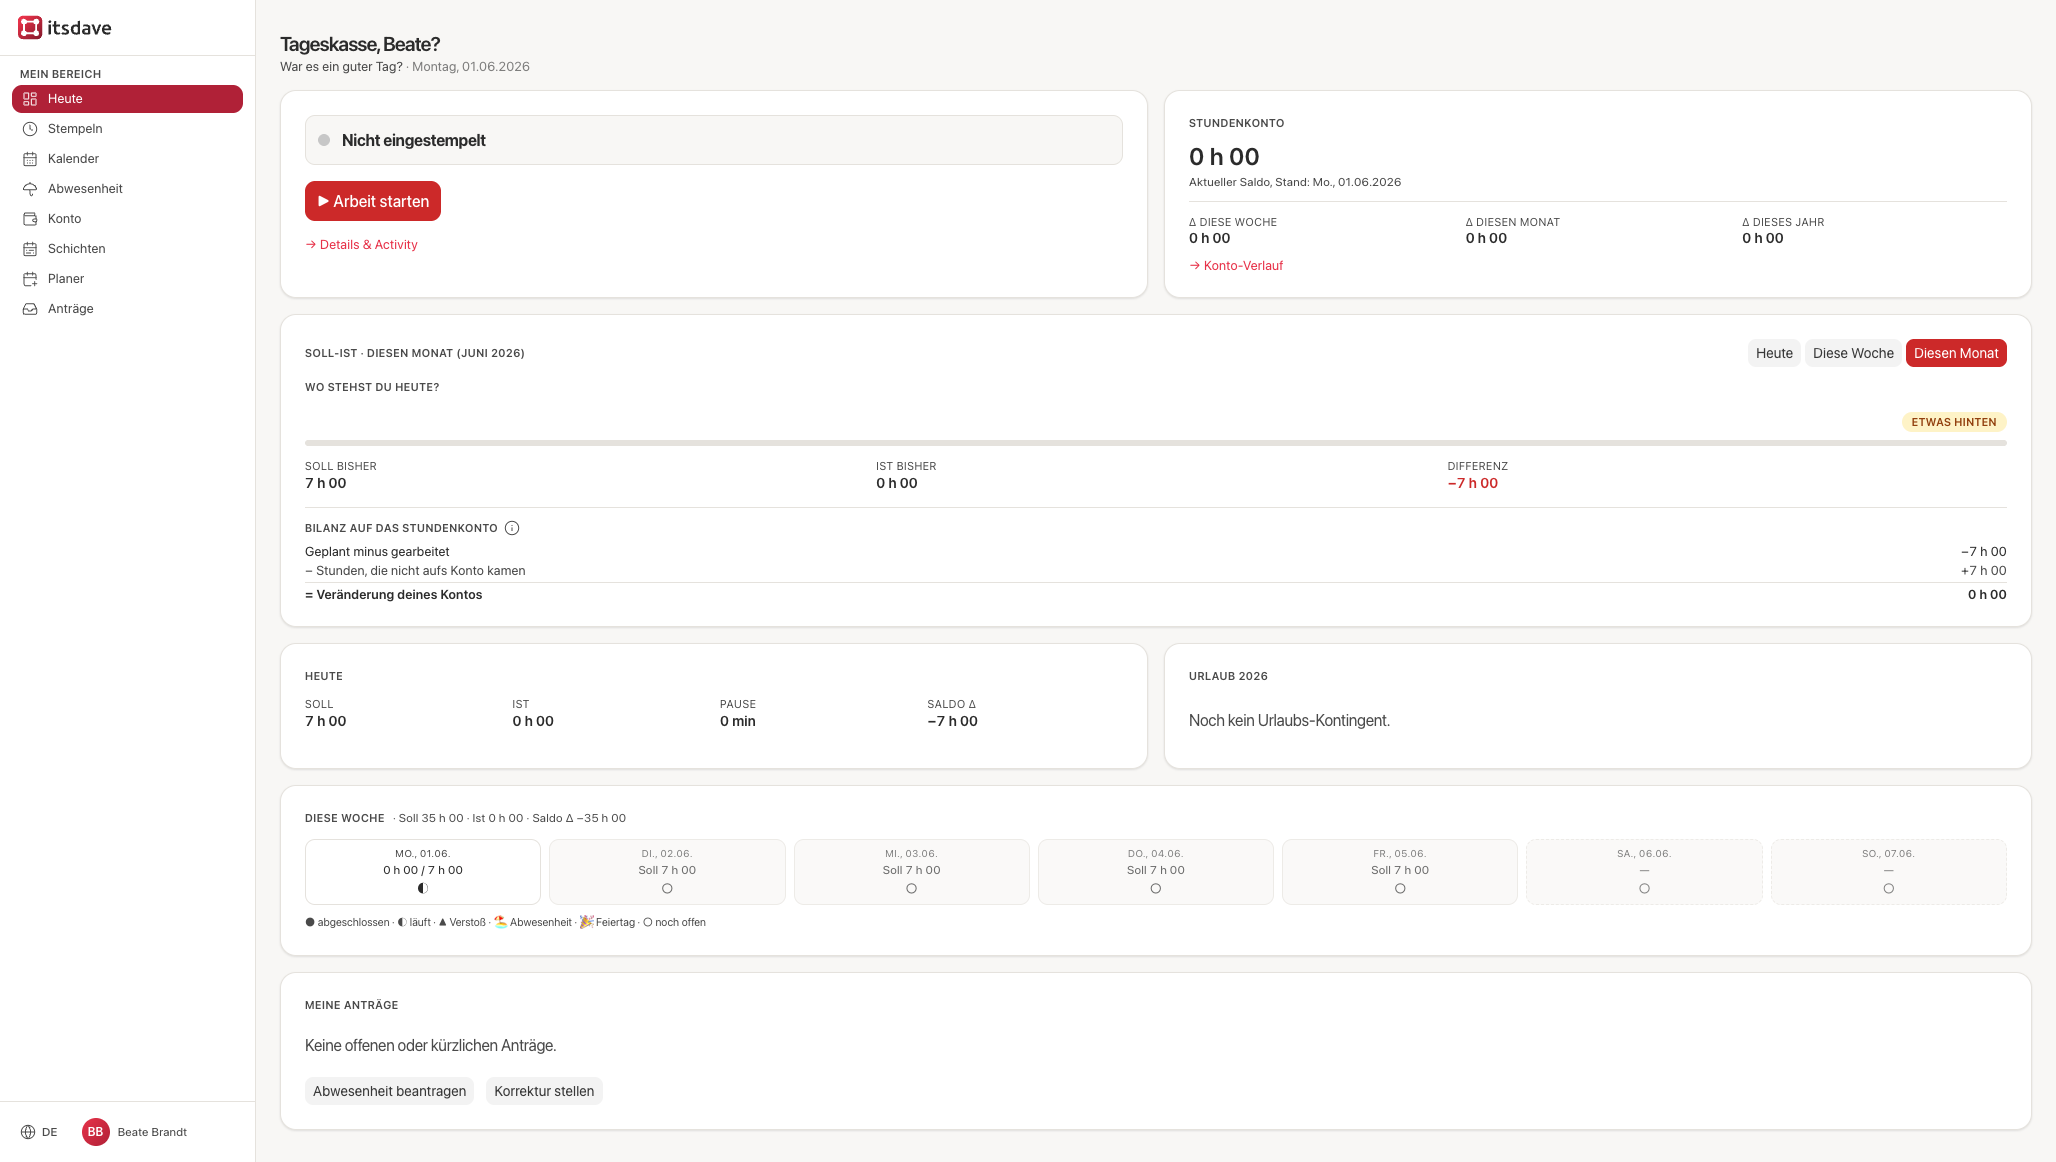Open the Heute dashboard icon in sidebar
Viewport: 2056px width, 1162px height.
pos(30,99)
